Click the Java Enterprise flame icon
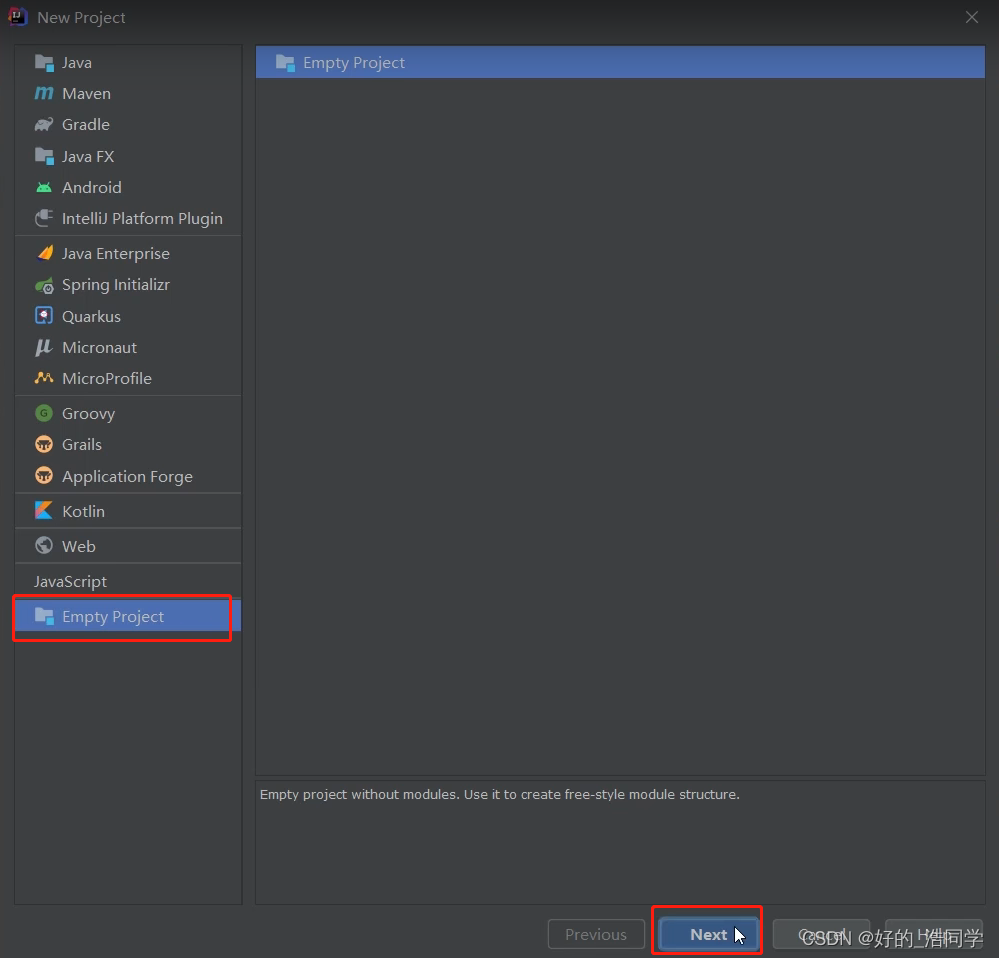999x958 pixels. [44, 254]
